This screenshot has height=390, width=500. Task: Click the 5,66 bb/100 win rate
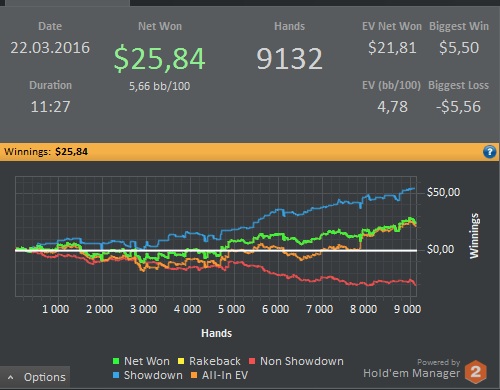(x=159, y=86)
